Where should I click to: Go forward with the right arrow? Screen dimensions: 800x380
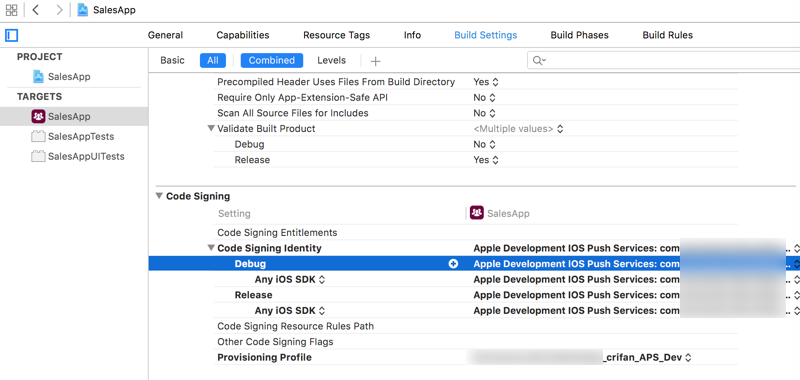point(59,10)
